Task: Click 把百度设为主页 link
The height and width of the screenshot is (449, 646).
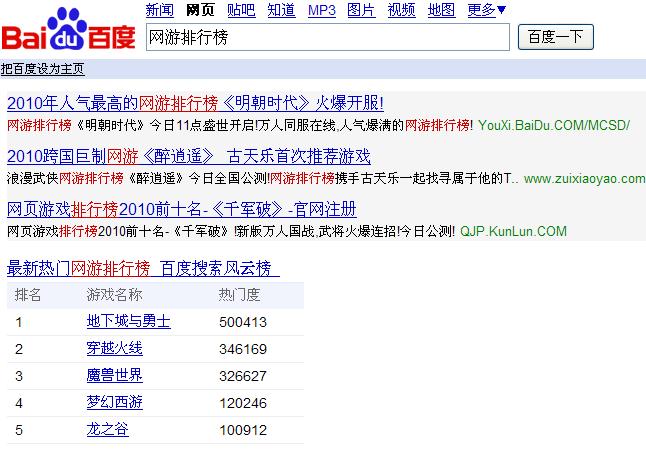Action: pyautogui.click(x=42, y=69)
